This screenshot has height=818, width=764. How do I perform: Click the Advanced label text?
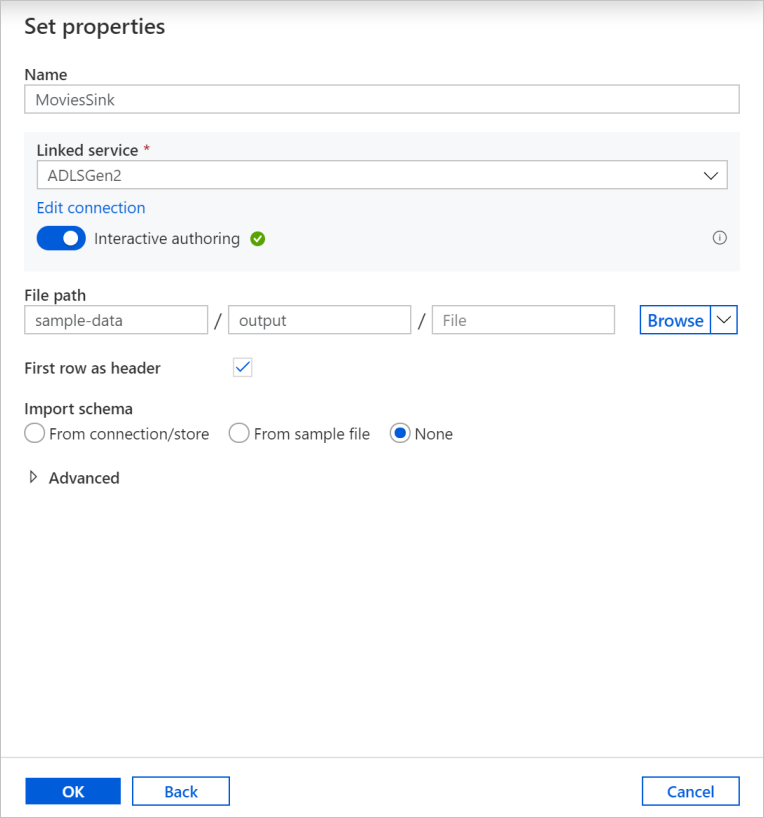[84, 478]
